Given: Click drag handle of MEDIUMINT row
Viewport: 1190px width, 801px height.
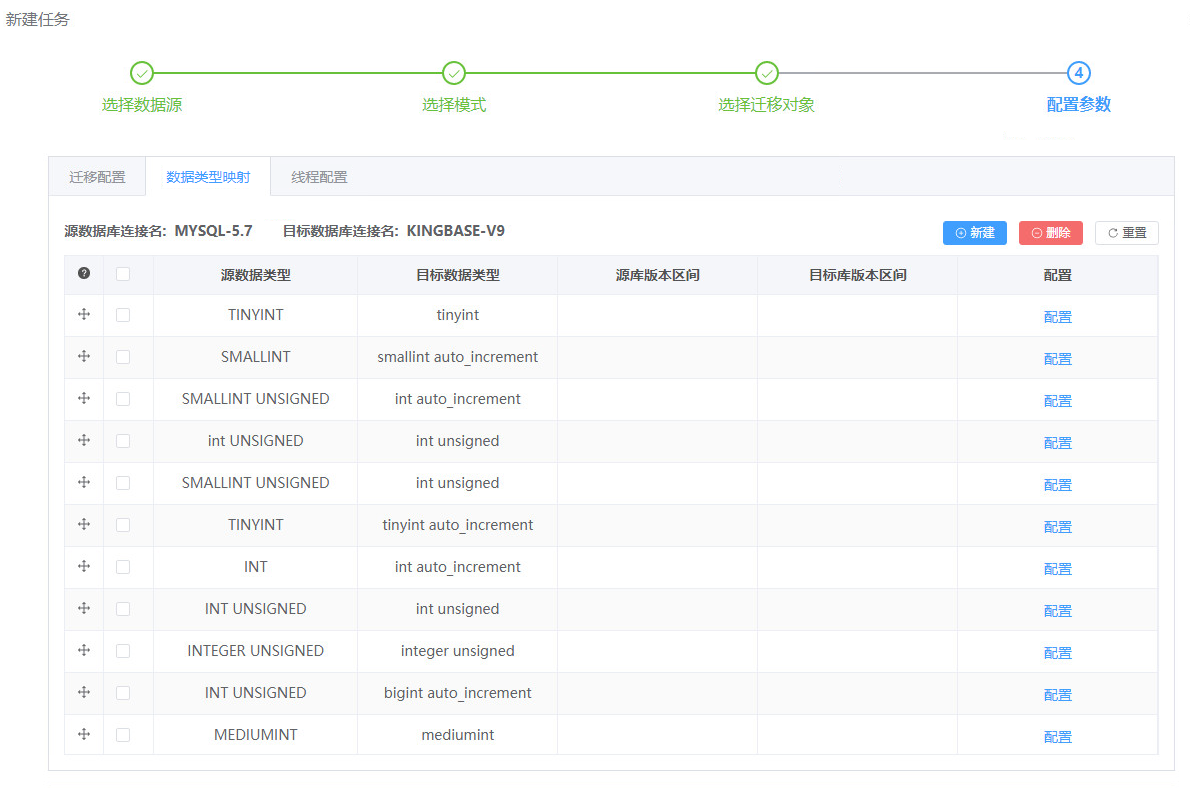Looking at the screenshot, I should point(84,734).
